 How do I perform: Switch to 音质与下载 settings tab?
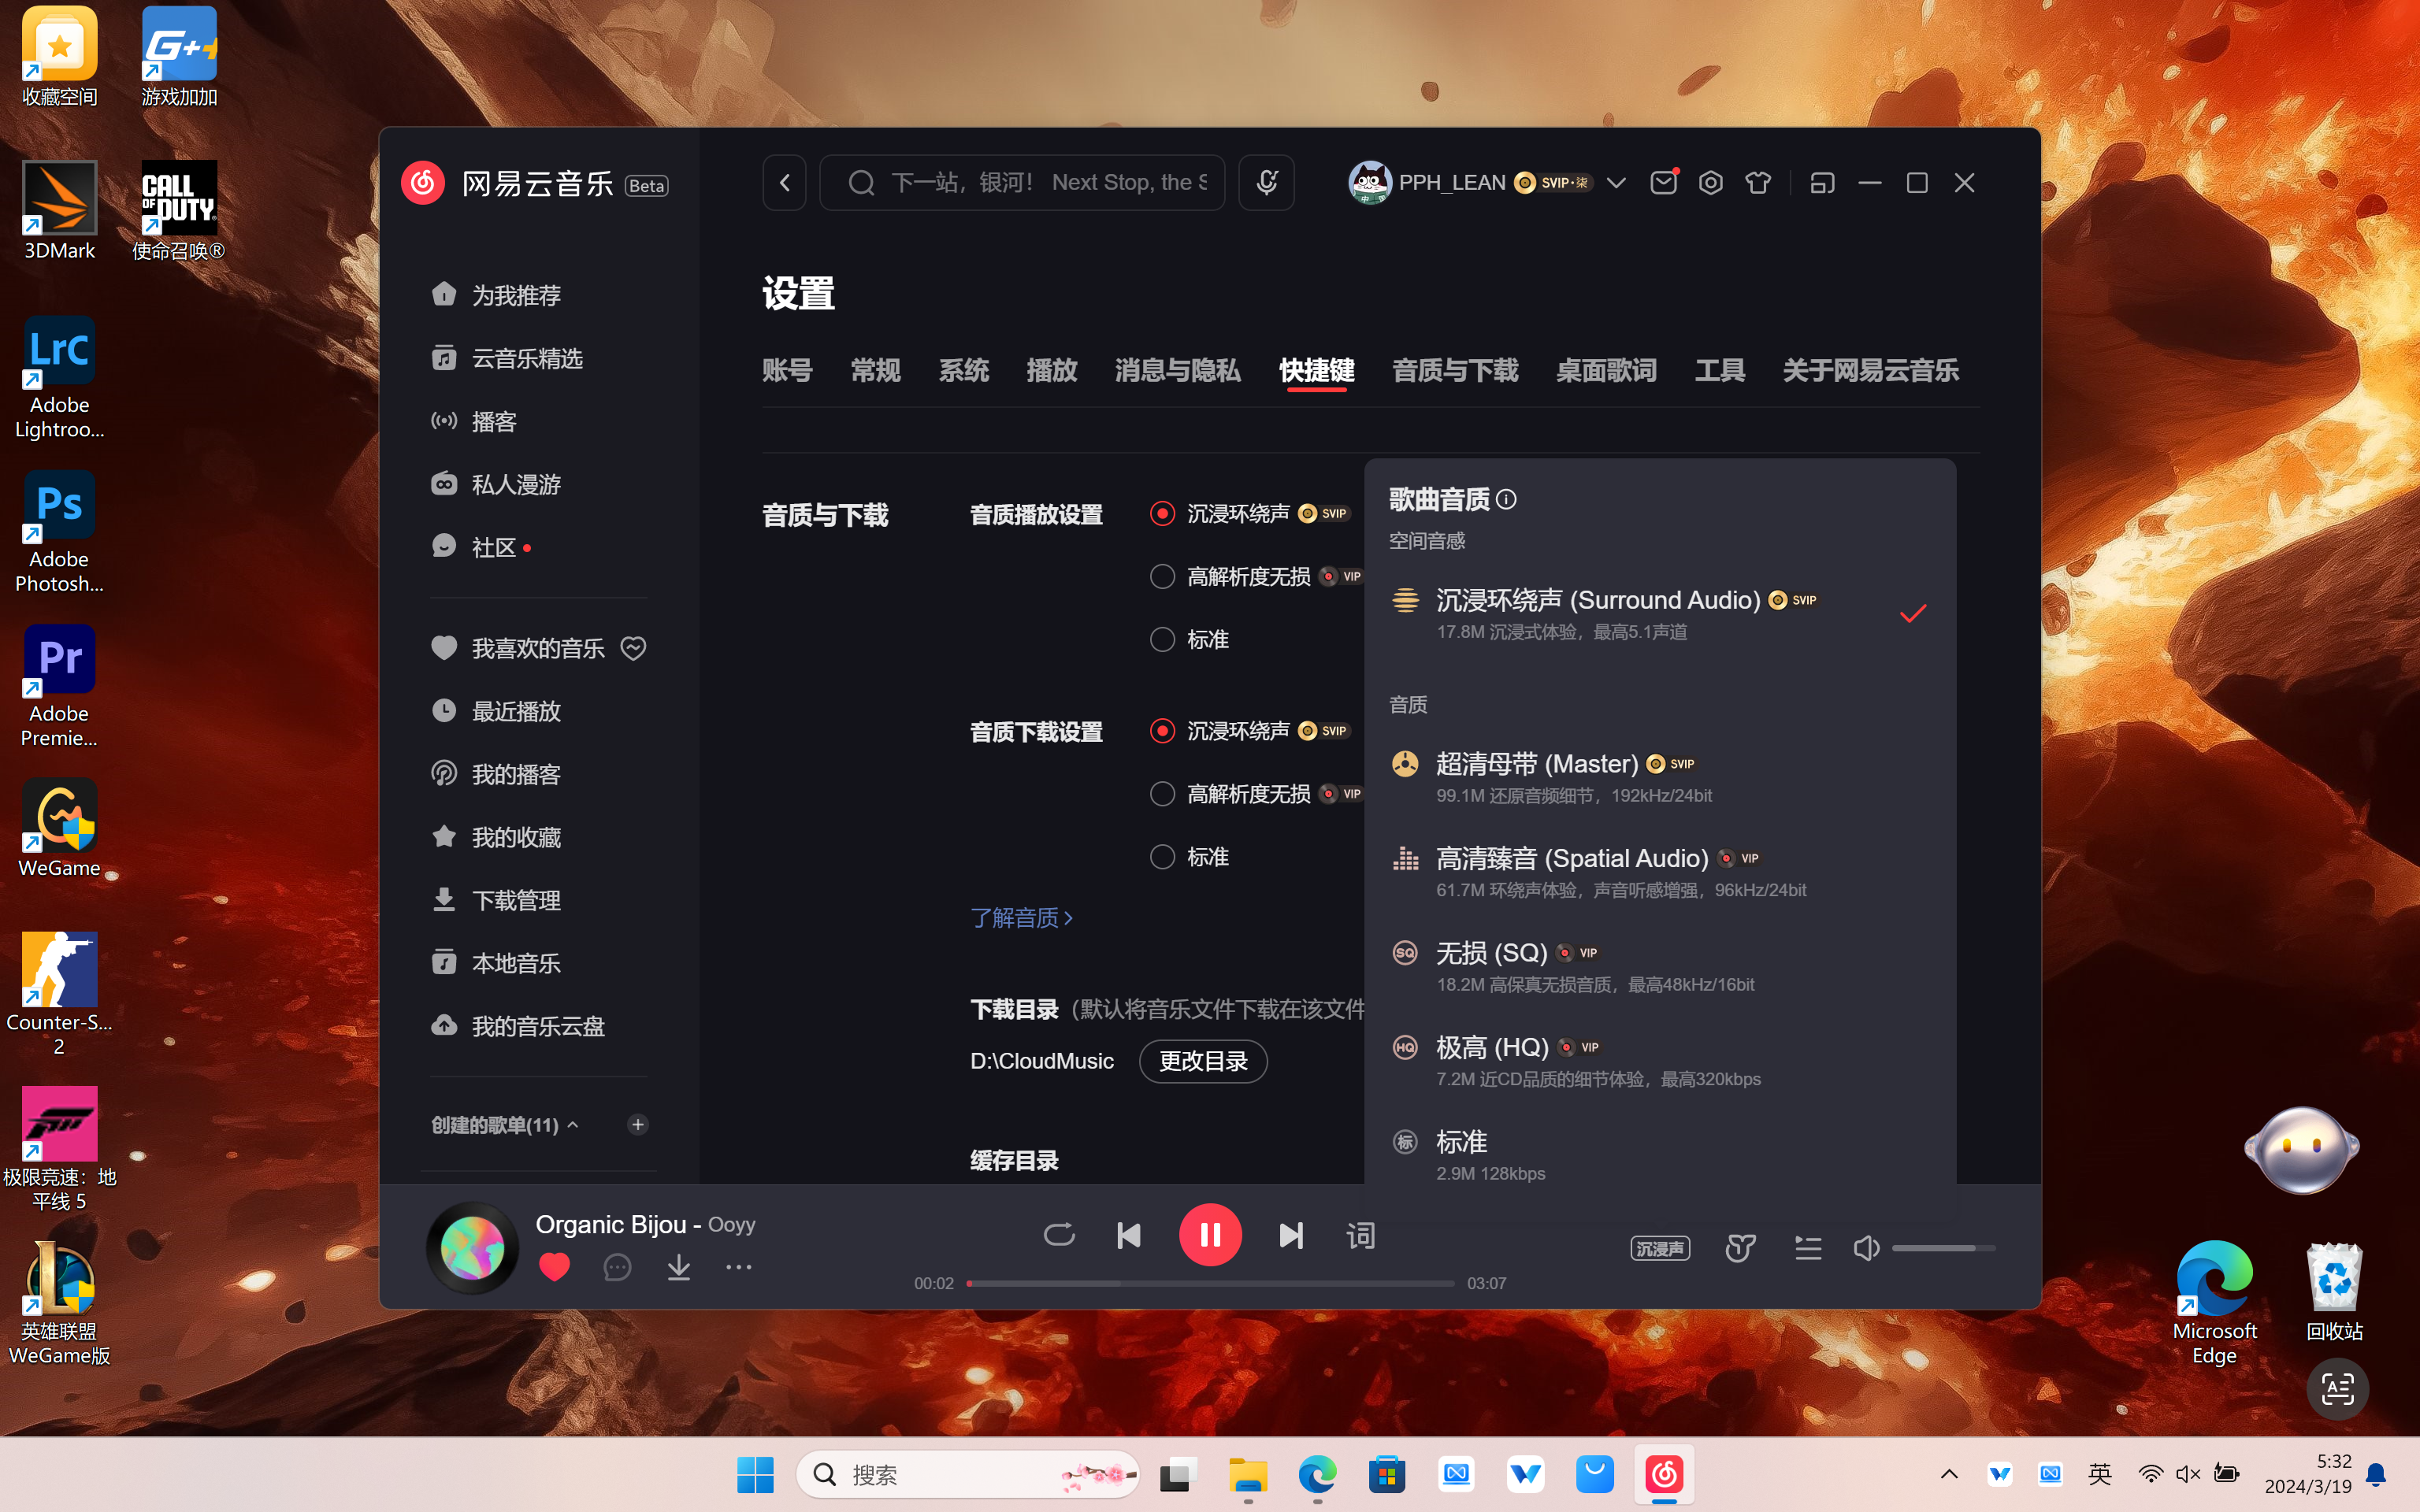coord(1455,369)
